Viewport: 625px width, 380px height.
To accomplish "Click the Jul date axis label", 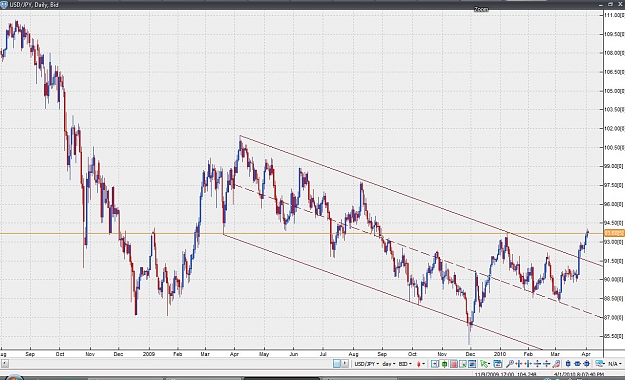I will 323,354.
